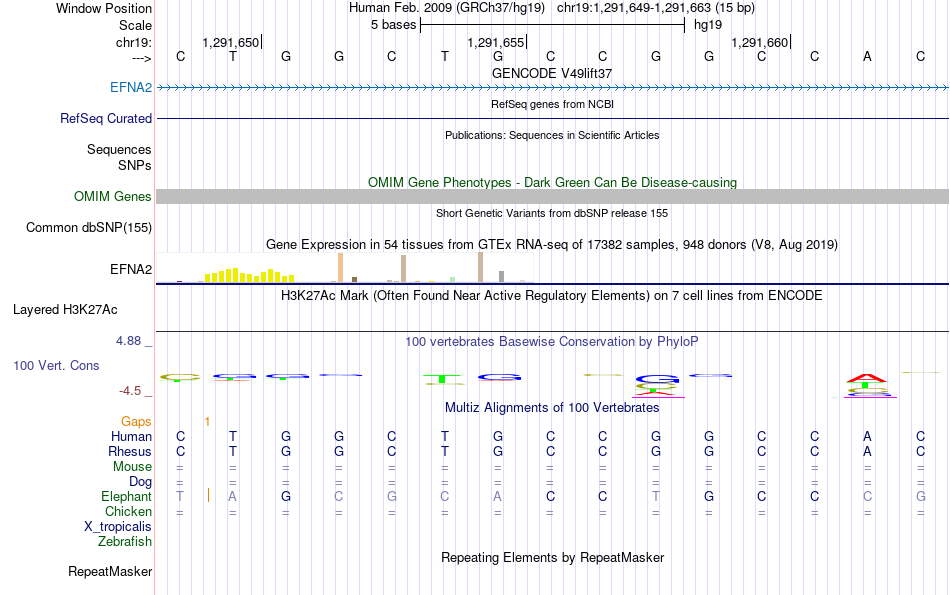Click the A base in Human alignment row
950x595 pixels.
(868, 436)
